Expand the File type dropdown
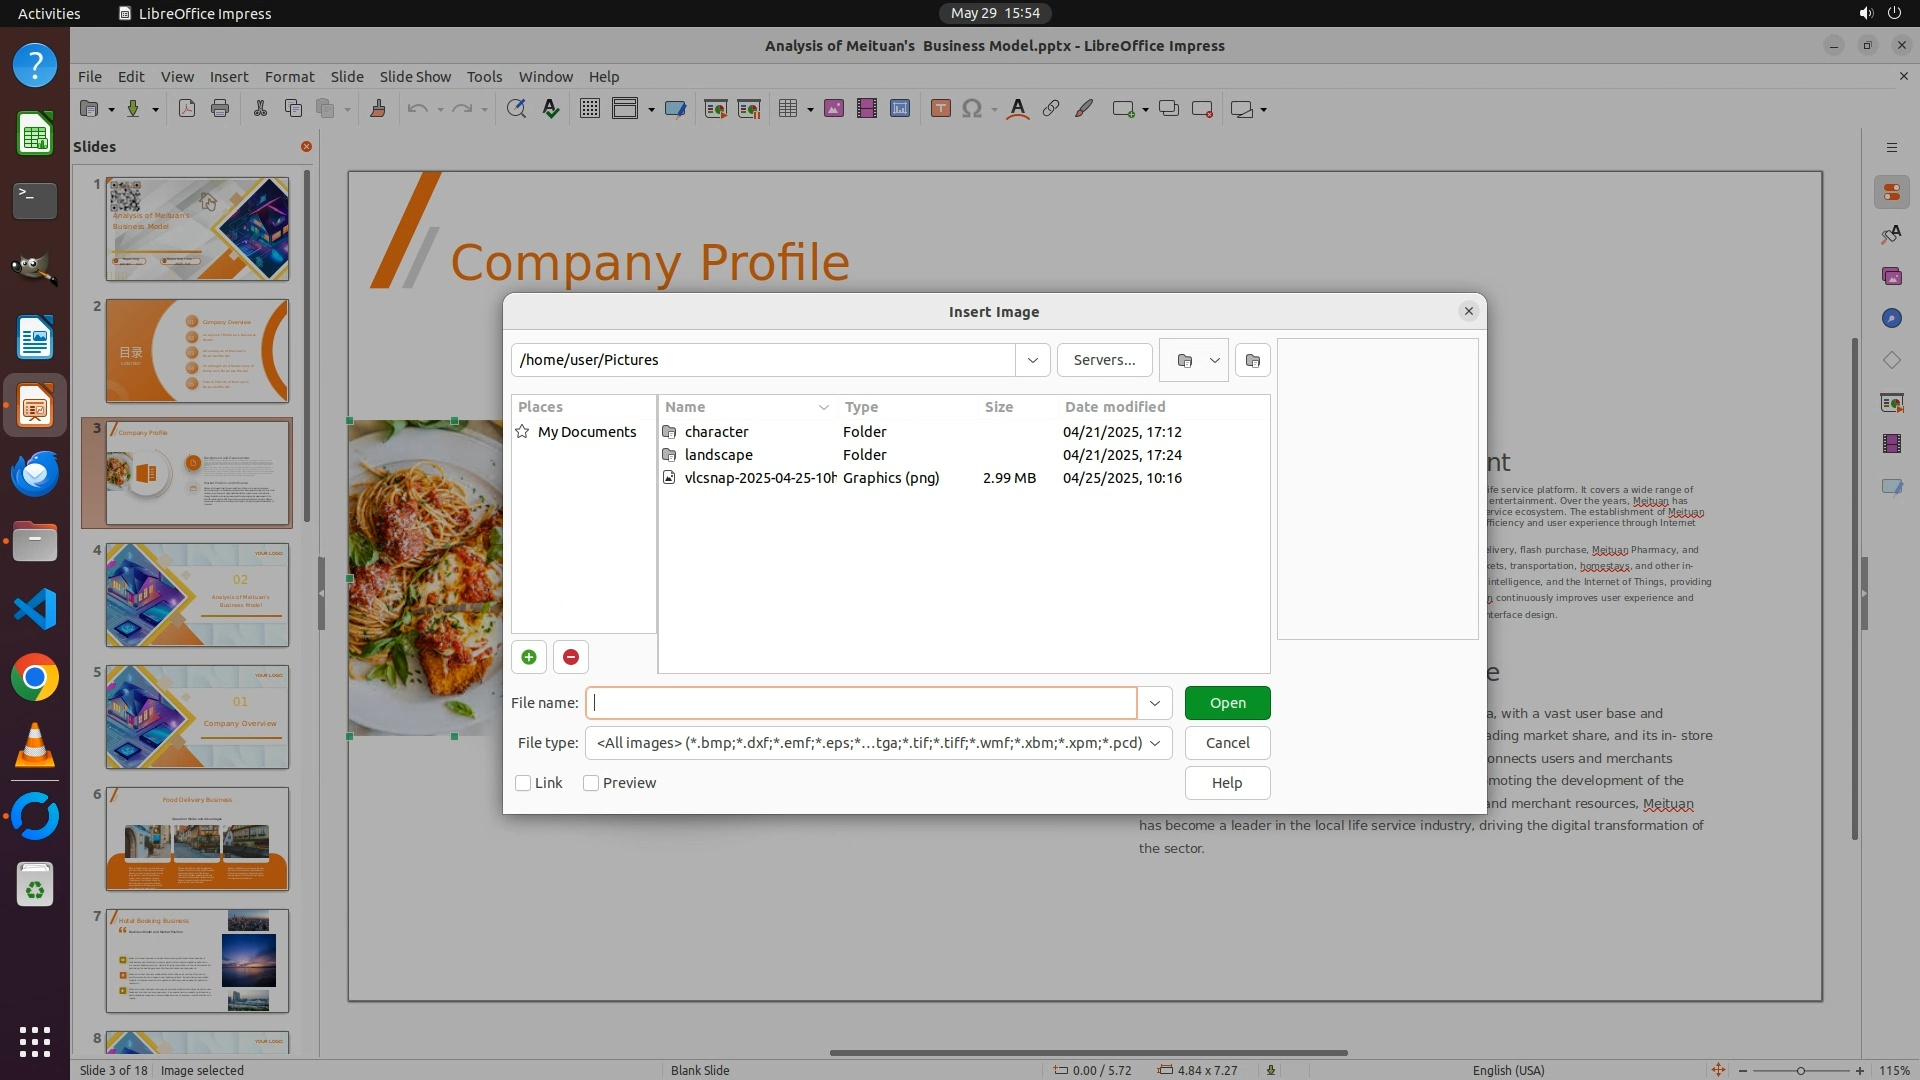This screenshot has height=1080, width=1920. pos(1155,743)
